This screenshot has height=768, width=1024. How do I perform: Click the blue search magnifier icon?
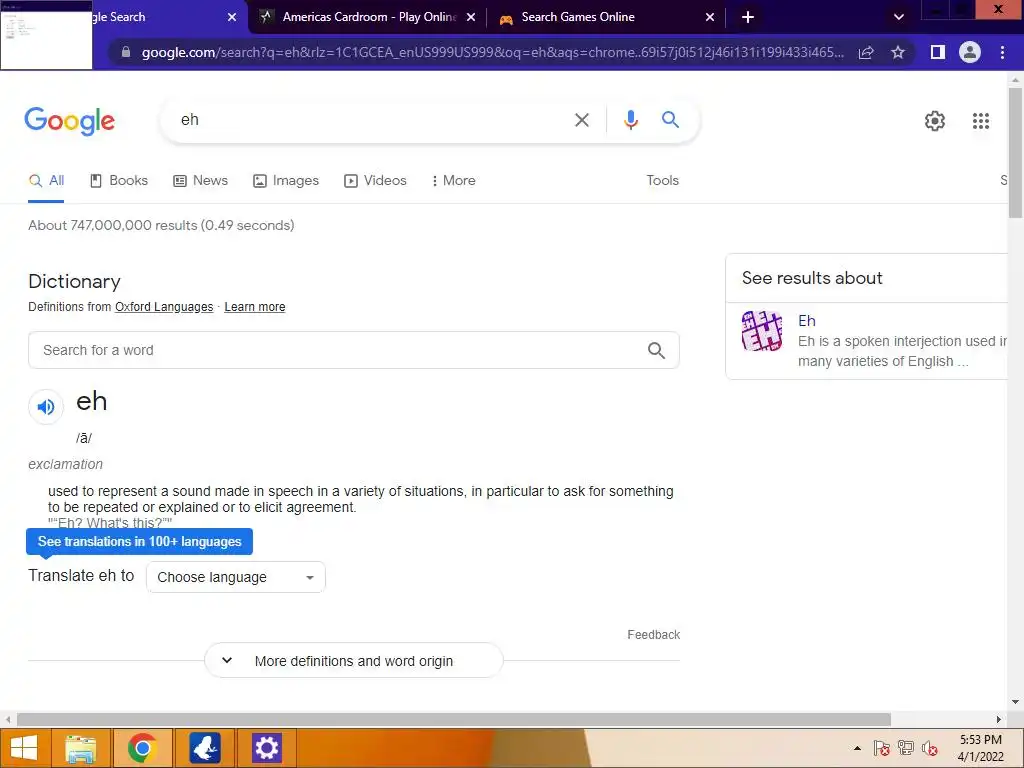(670, 120)
